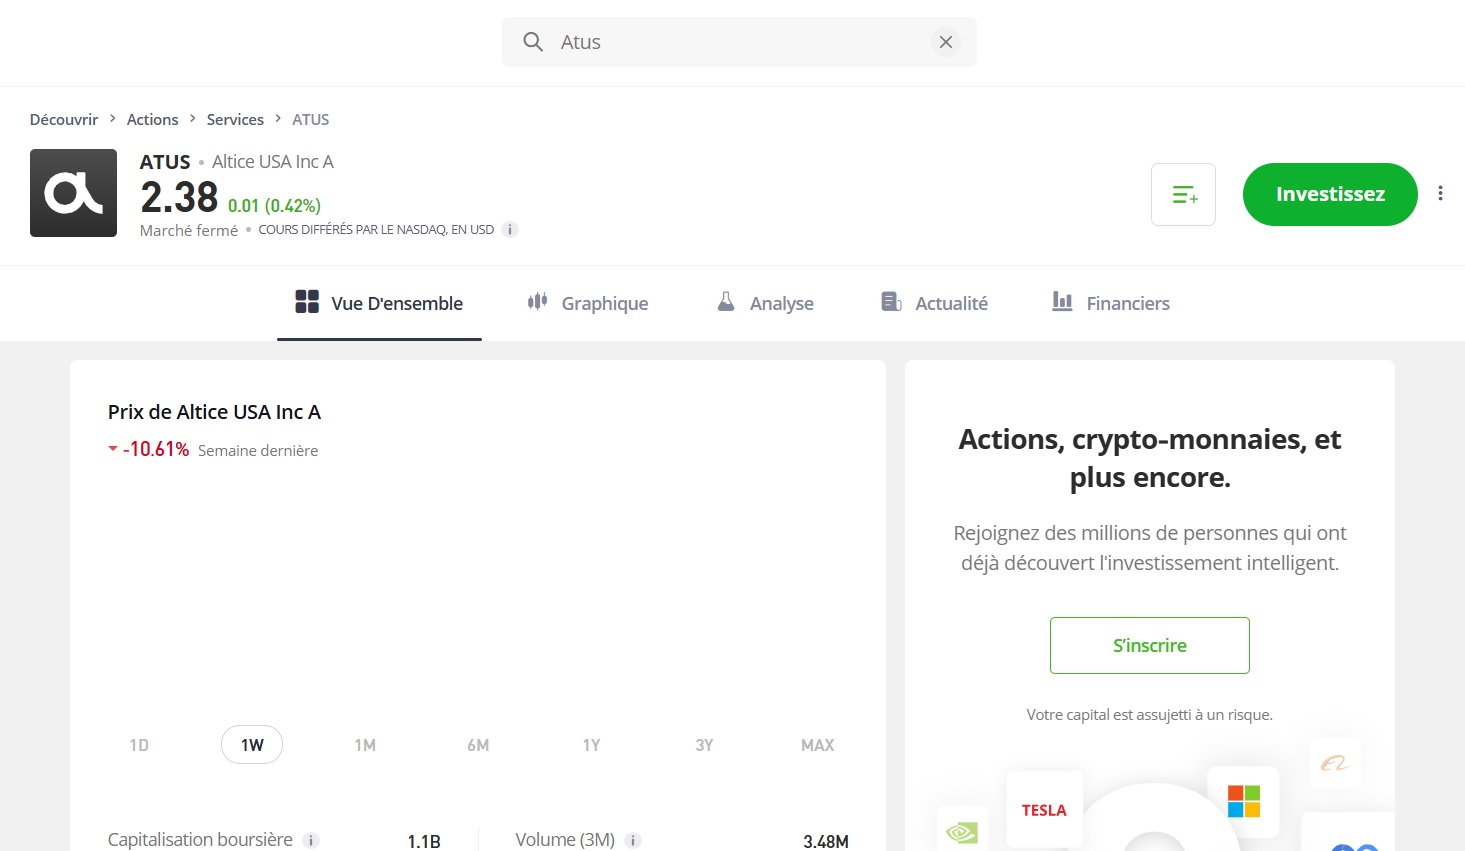The image size is (1465, 851).
Task: Open the Actualité tab
Action: (x=935, y=303)
